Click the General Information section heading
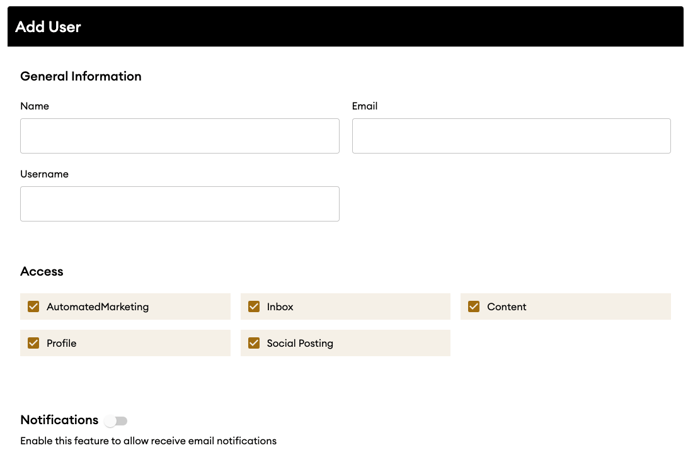The height and width of the screenshot is (455, 688). point(81,76)
